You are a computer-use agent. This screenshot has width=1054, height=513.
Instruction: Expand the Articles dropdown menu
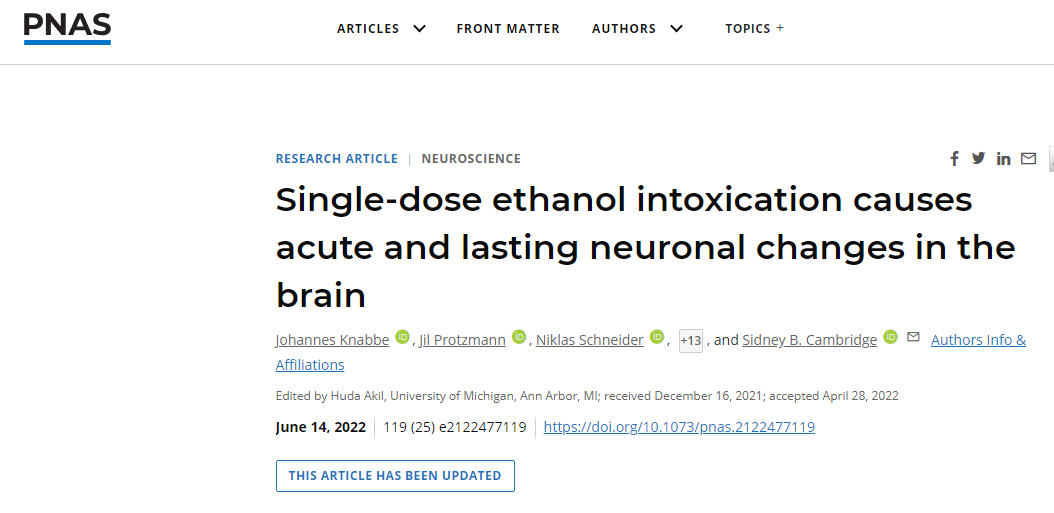tap(382, 29)
